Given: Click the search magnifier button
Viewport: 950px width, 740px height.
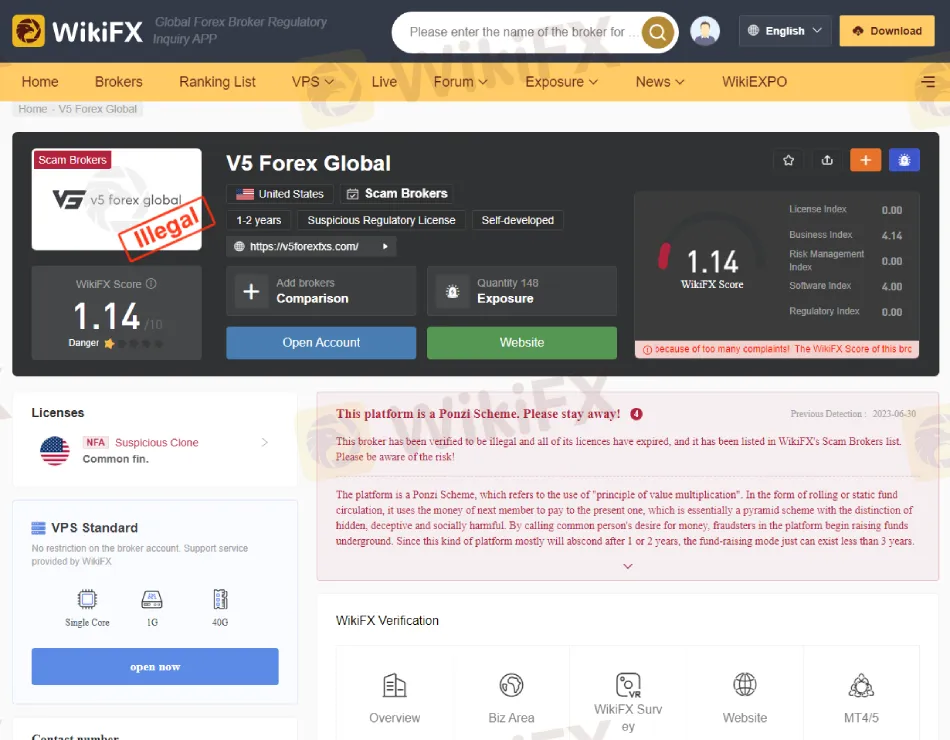Looking at the screenshot, I should point(657,32).
